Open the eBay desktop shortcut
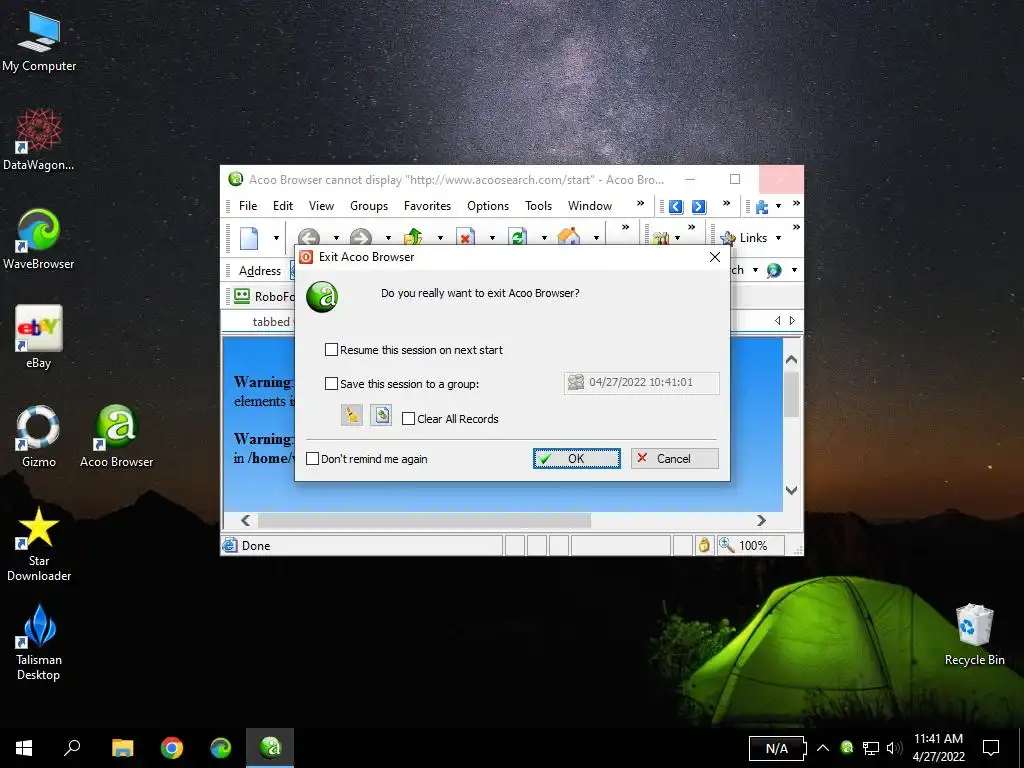The height and width of the screenshot is (768, 1024). [39, 337]
